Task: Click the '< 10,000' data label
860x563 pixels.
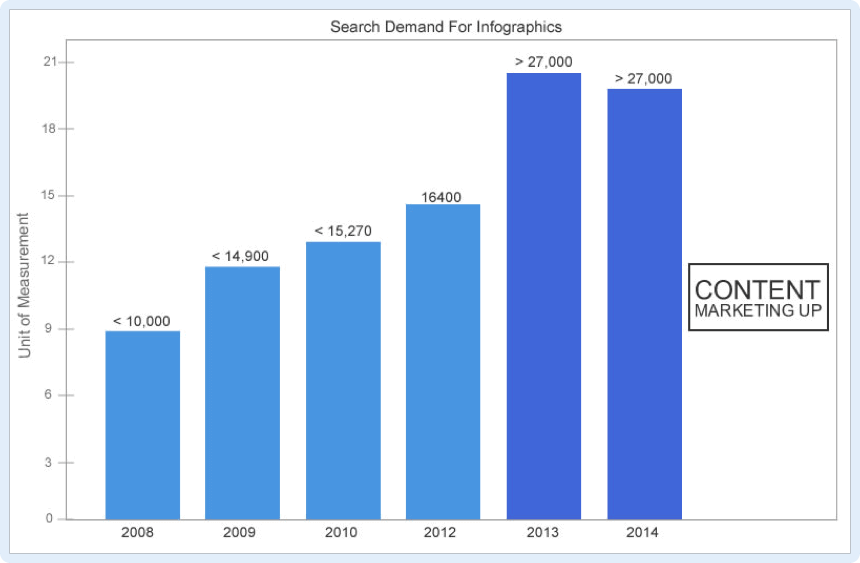Action: 142,321
